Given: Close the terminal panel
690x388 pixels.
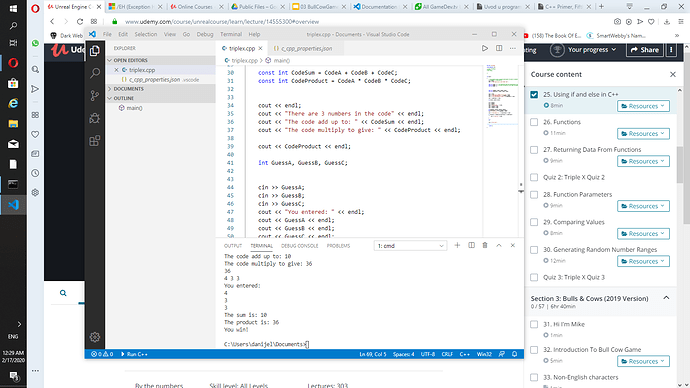Looking at the screenshot, I should click(x=513, y=245).
